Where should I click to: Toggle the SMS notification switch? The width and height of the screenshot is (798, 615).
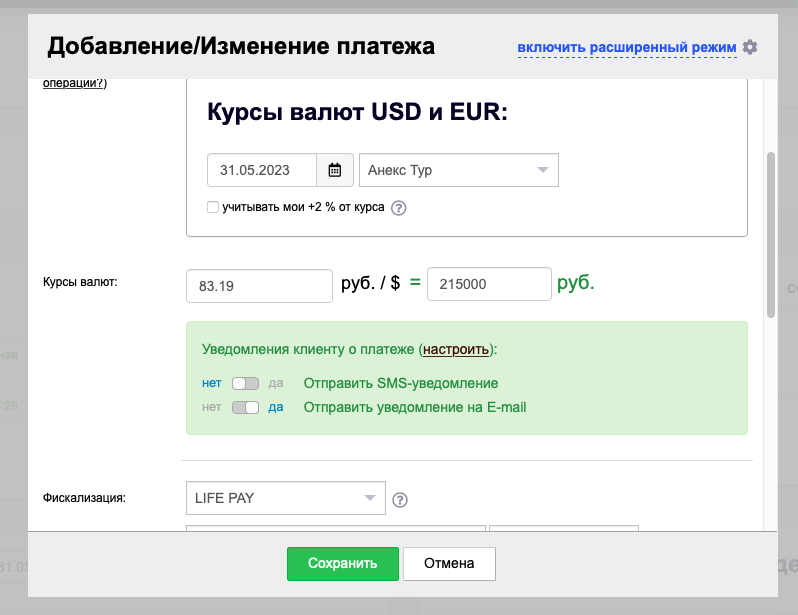245,383
